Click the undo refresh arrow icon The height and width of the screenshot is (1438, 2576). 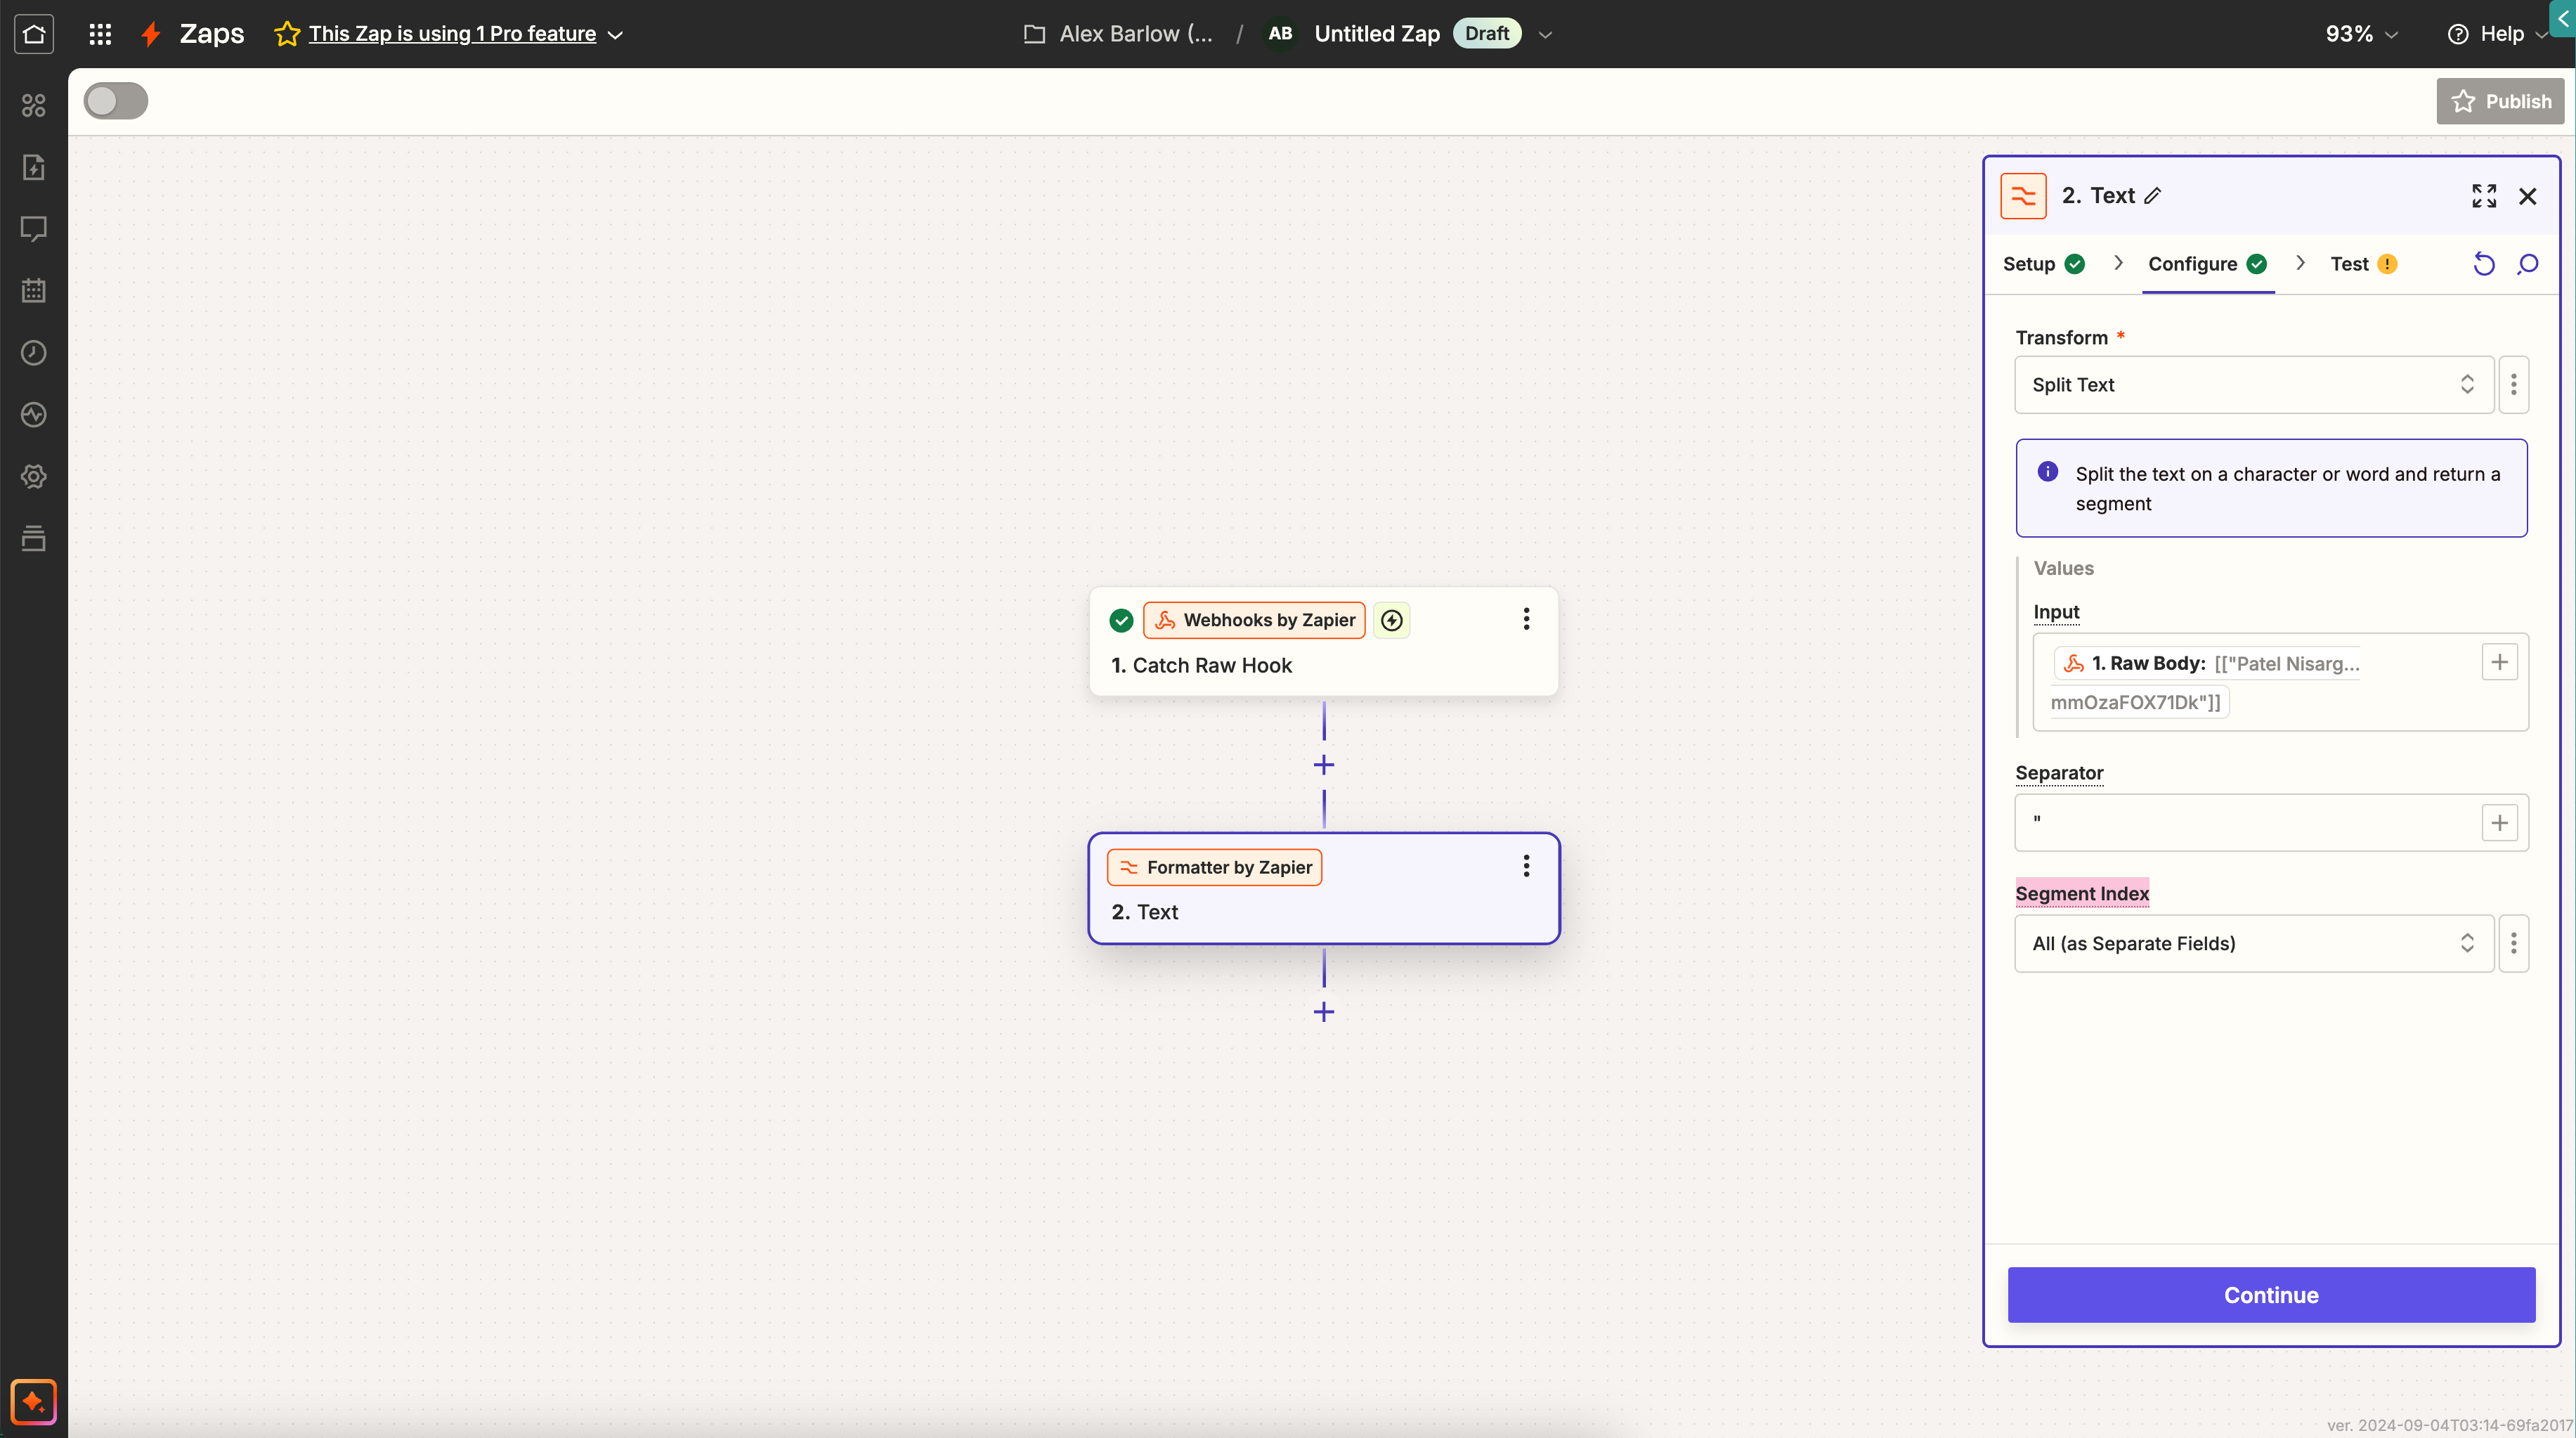click(2484, 264)
